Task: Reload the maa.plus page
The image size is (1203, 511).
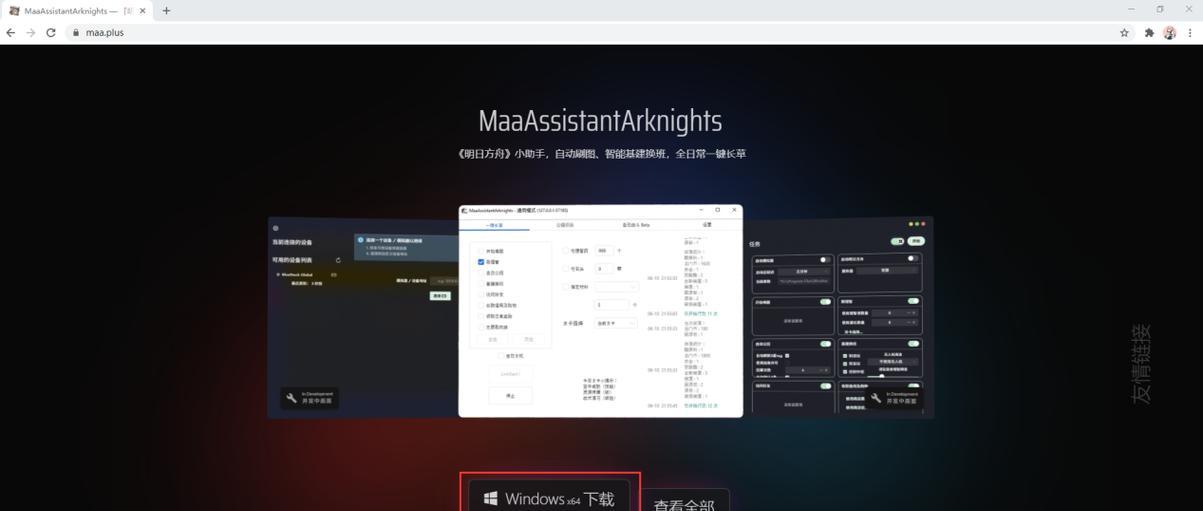Action: click(51, 32)
